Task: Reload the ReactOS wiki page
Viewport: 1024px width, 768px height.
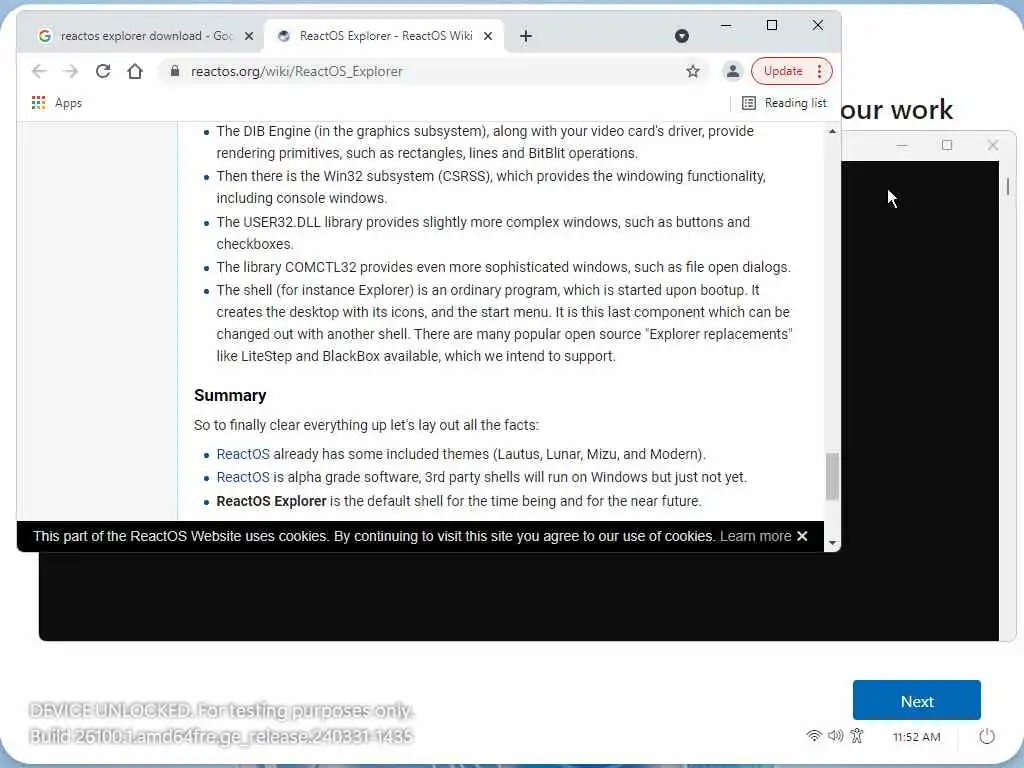Action: (103, 71)
